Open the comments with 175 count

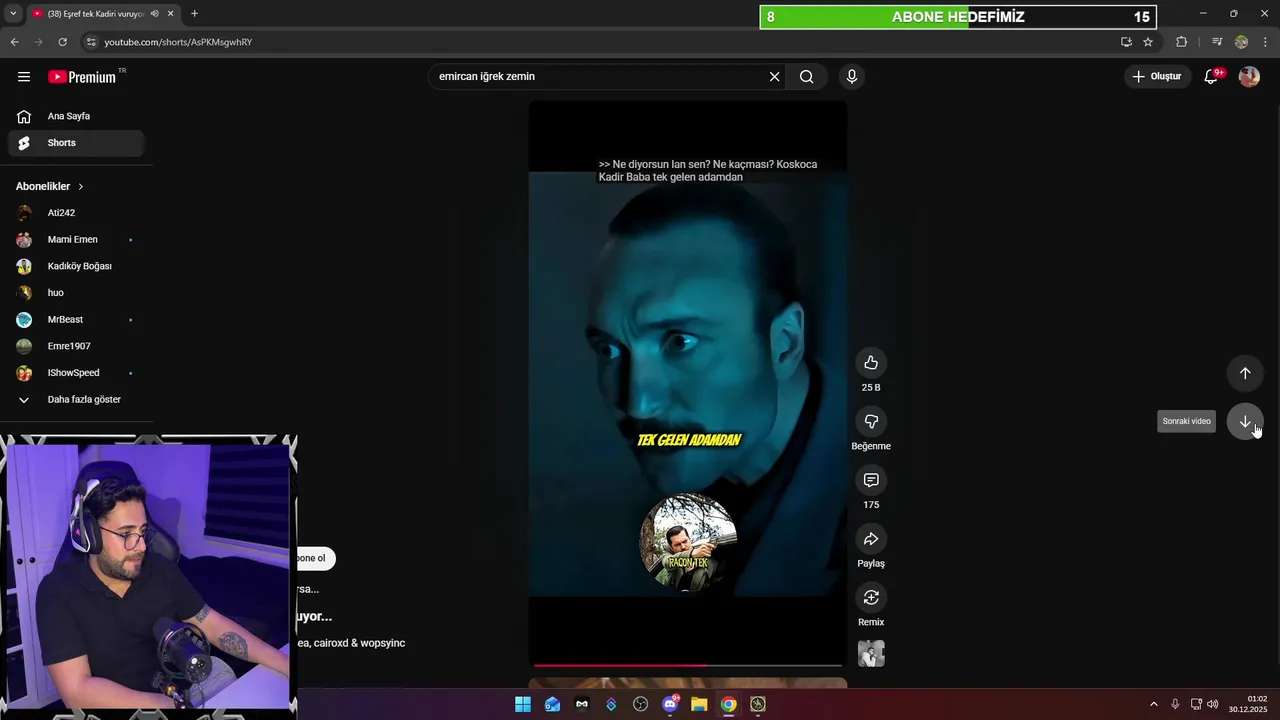point(871,480)
